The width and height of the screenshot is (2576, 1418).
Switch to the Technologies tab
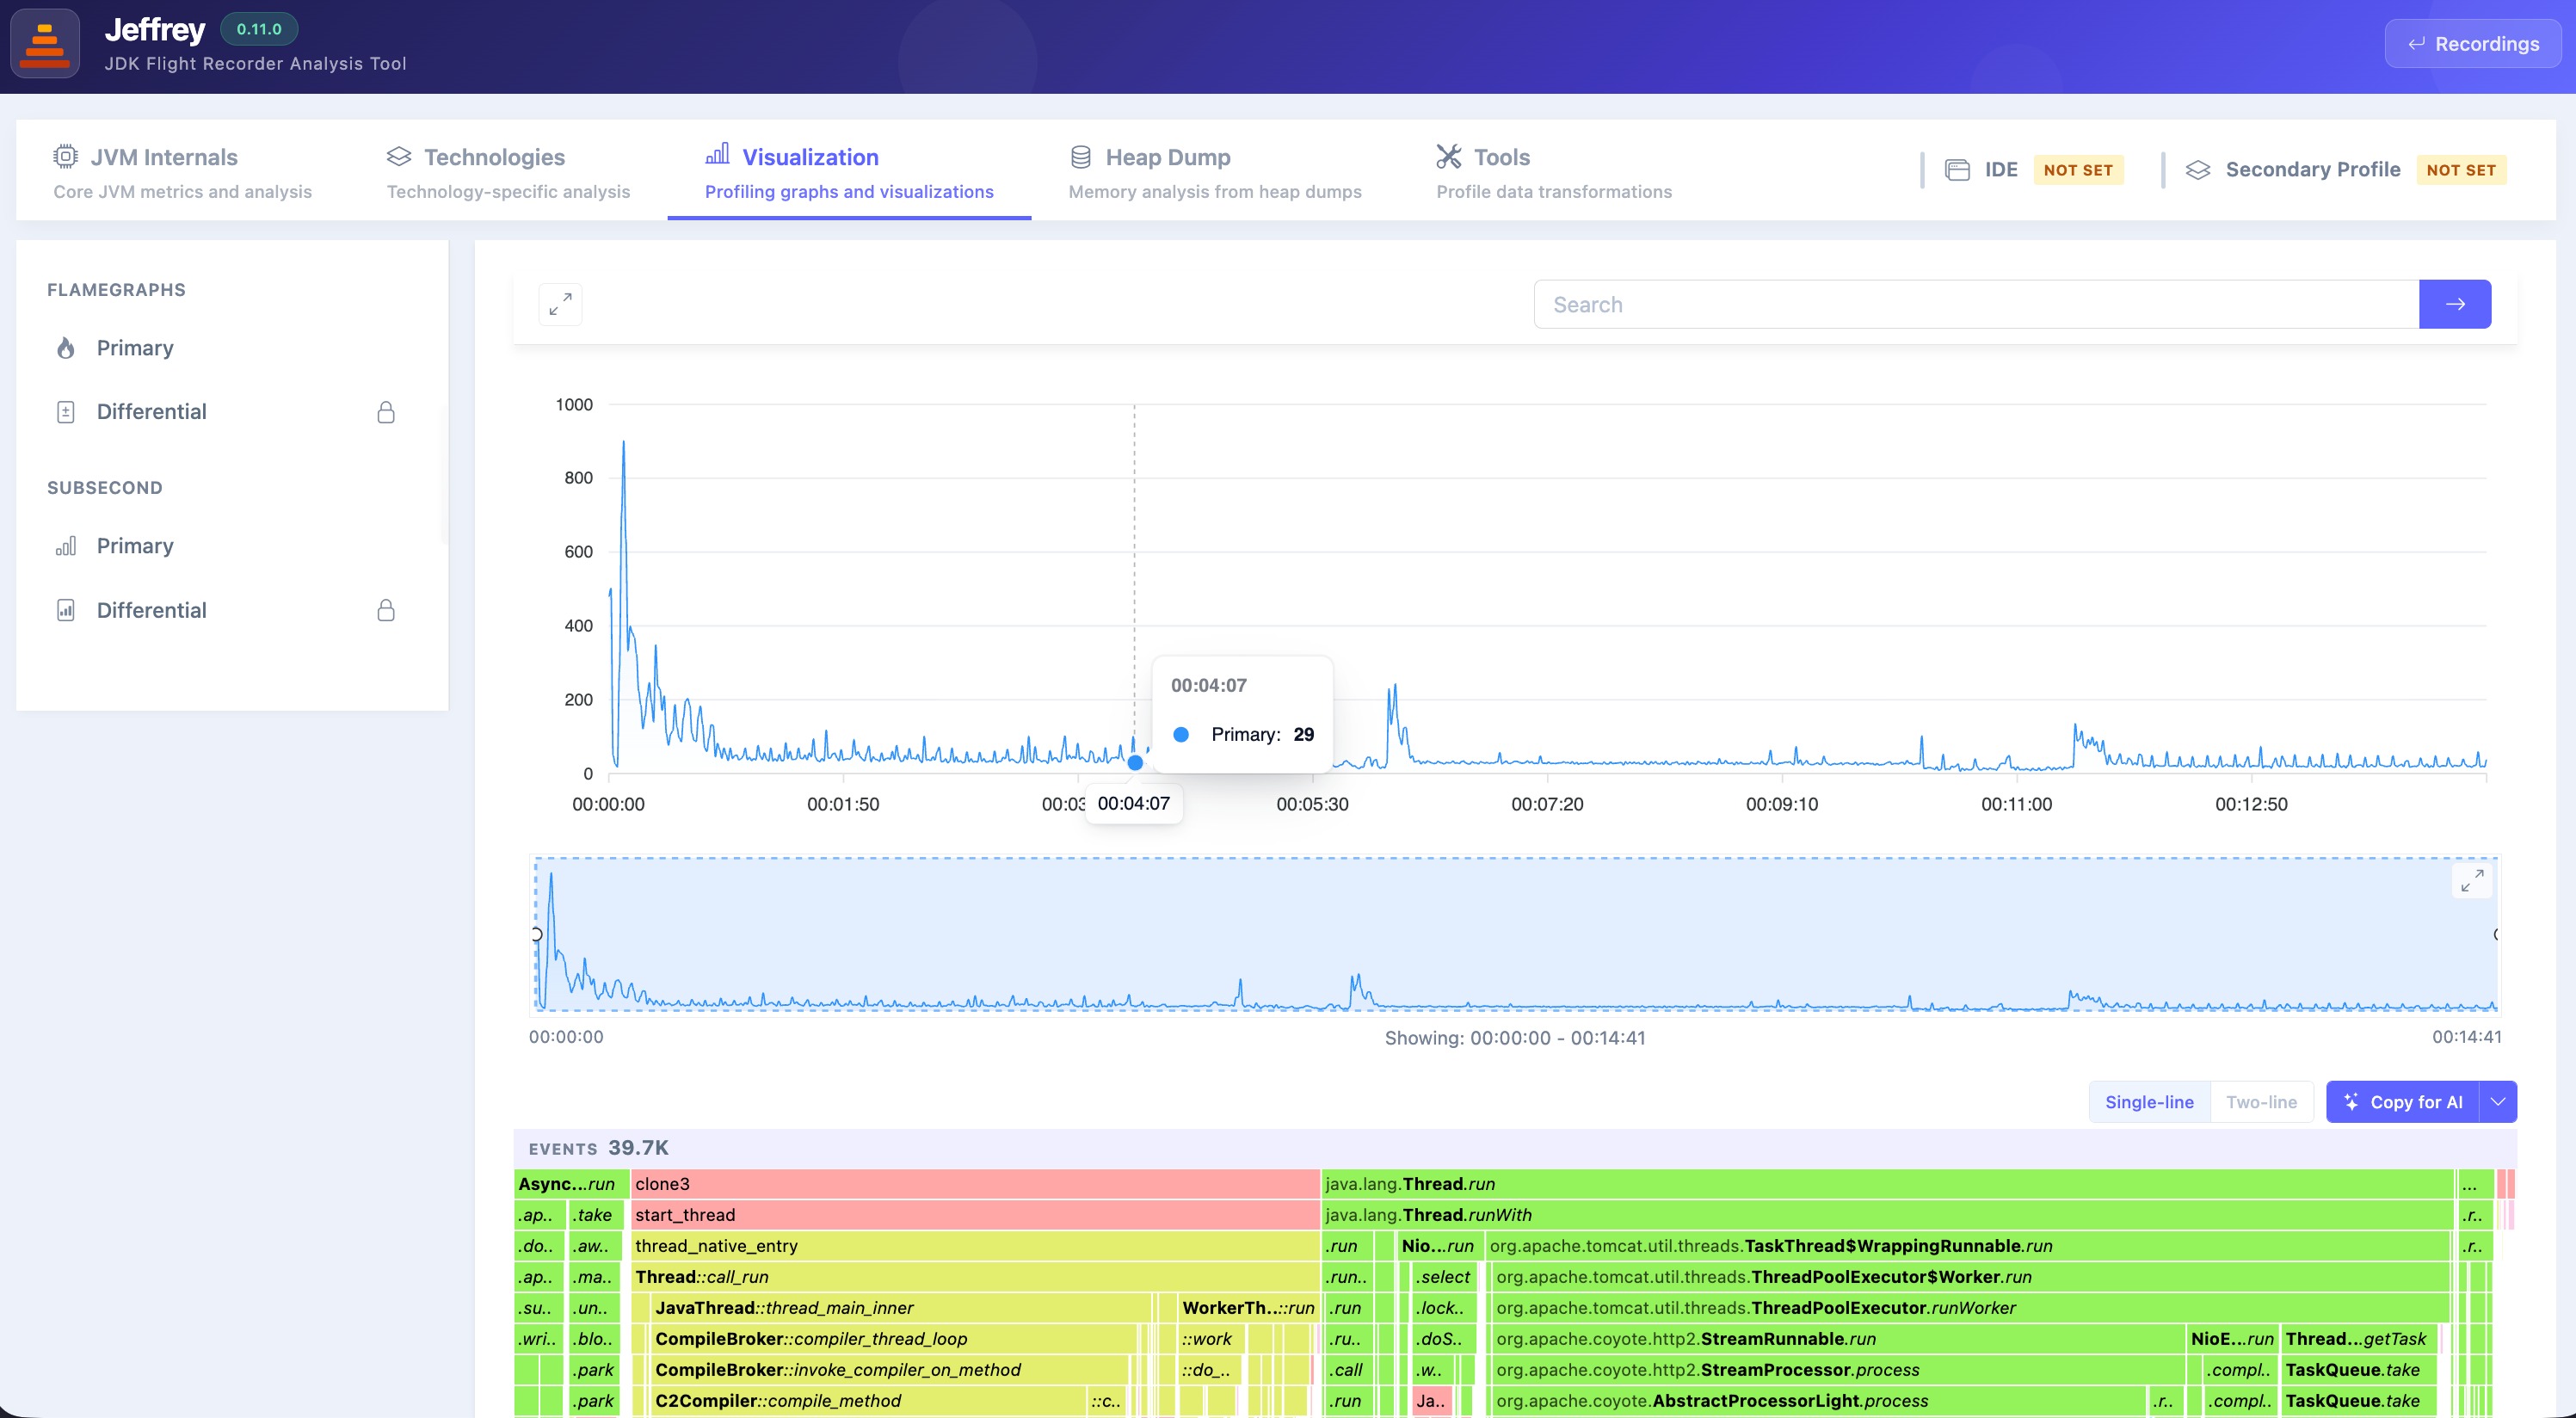[508, 172]
